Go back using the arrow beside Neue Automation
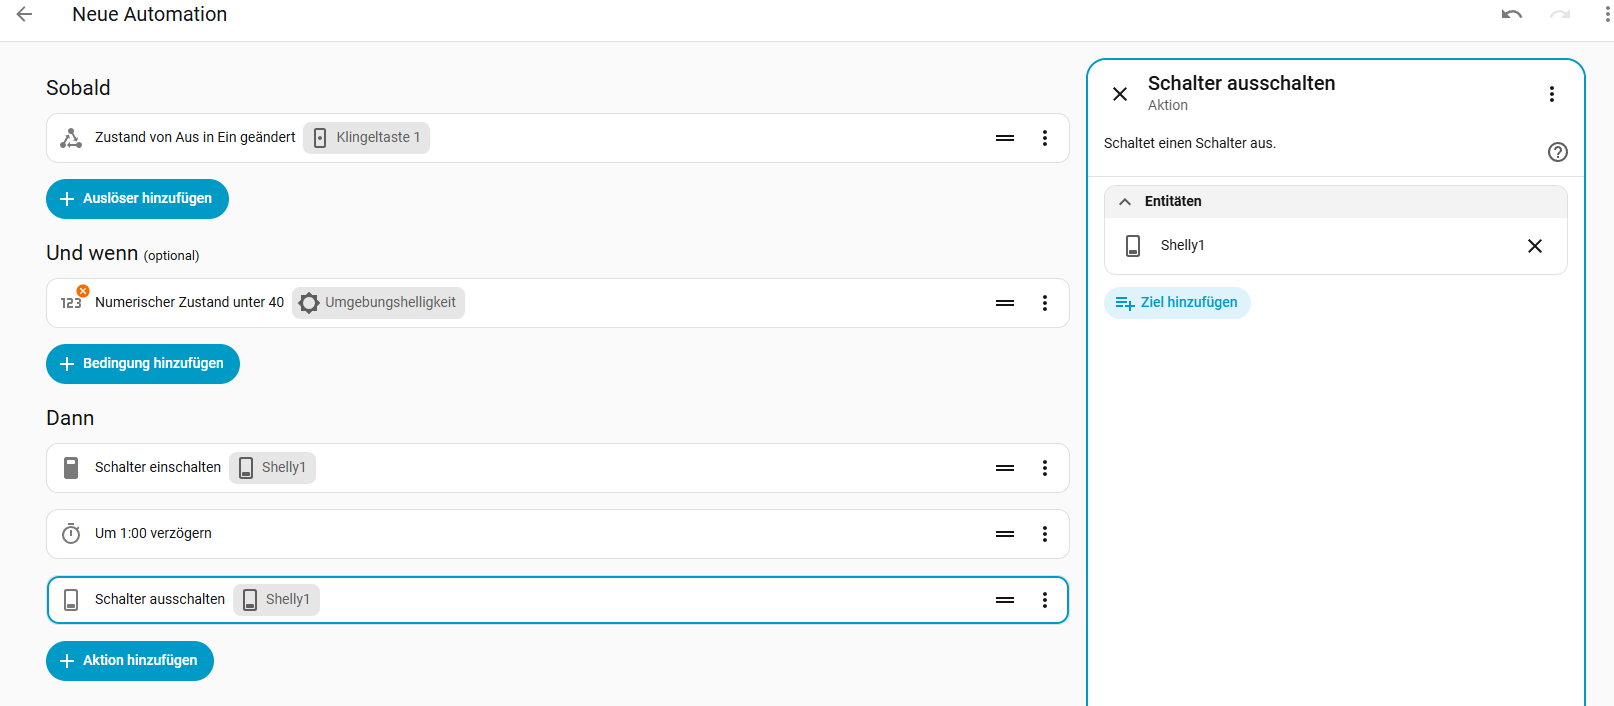Screen dimensions: 1614x706 pos(25,14)
